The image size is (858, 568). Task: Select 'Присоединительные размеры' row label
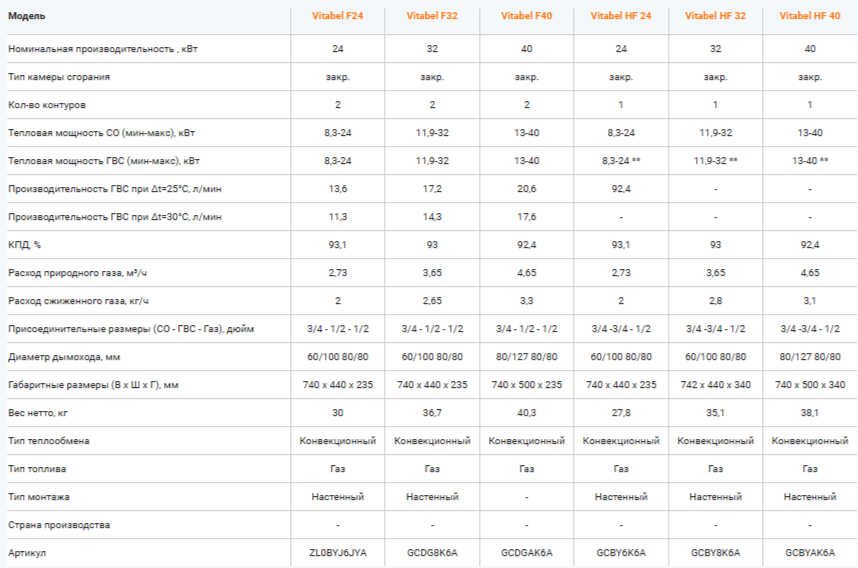[x=131, y=329]
